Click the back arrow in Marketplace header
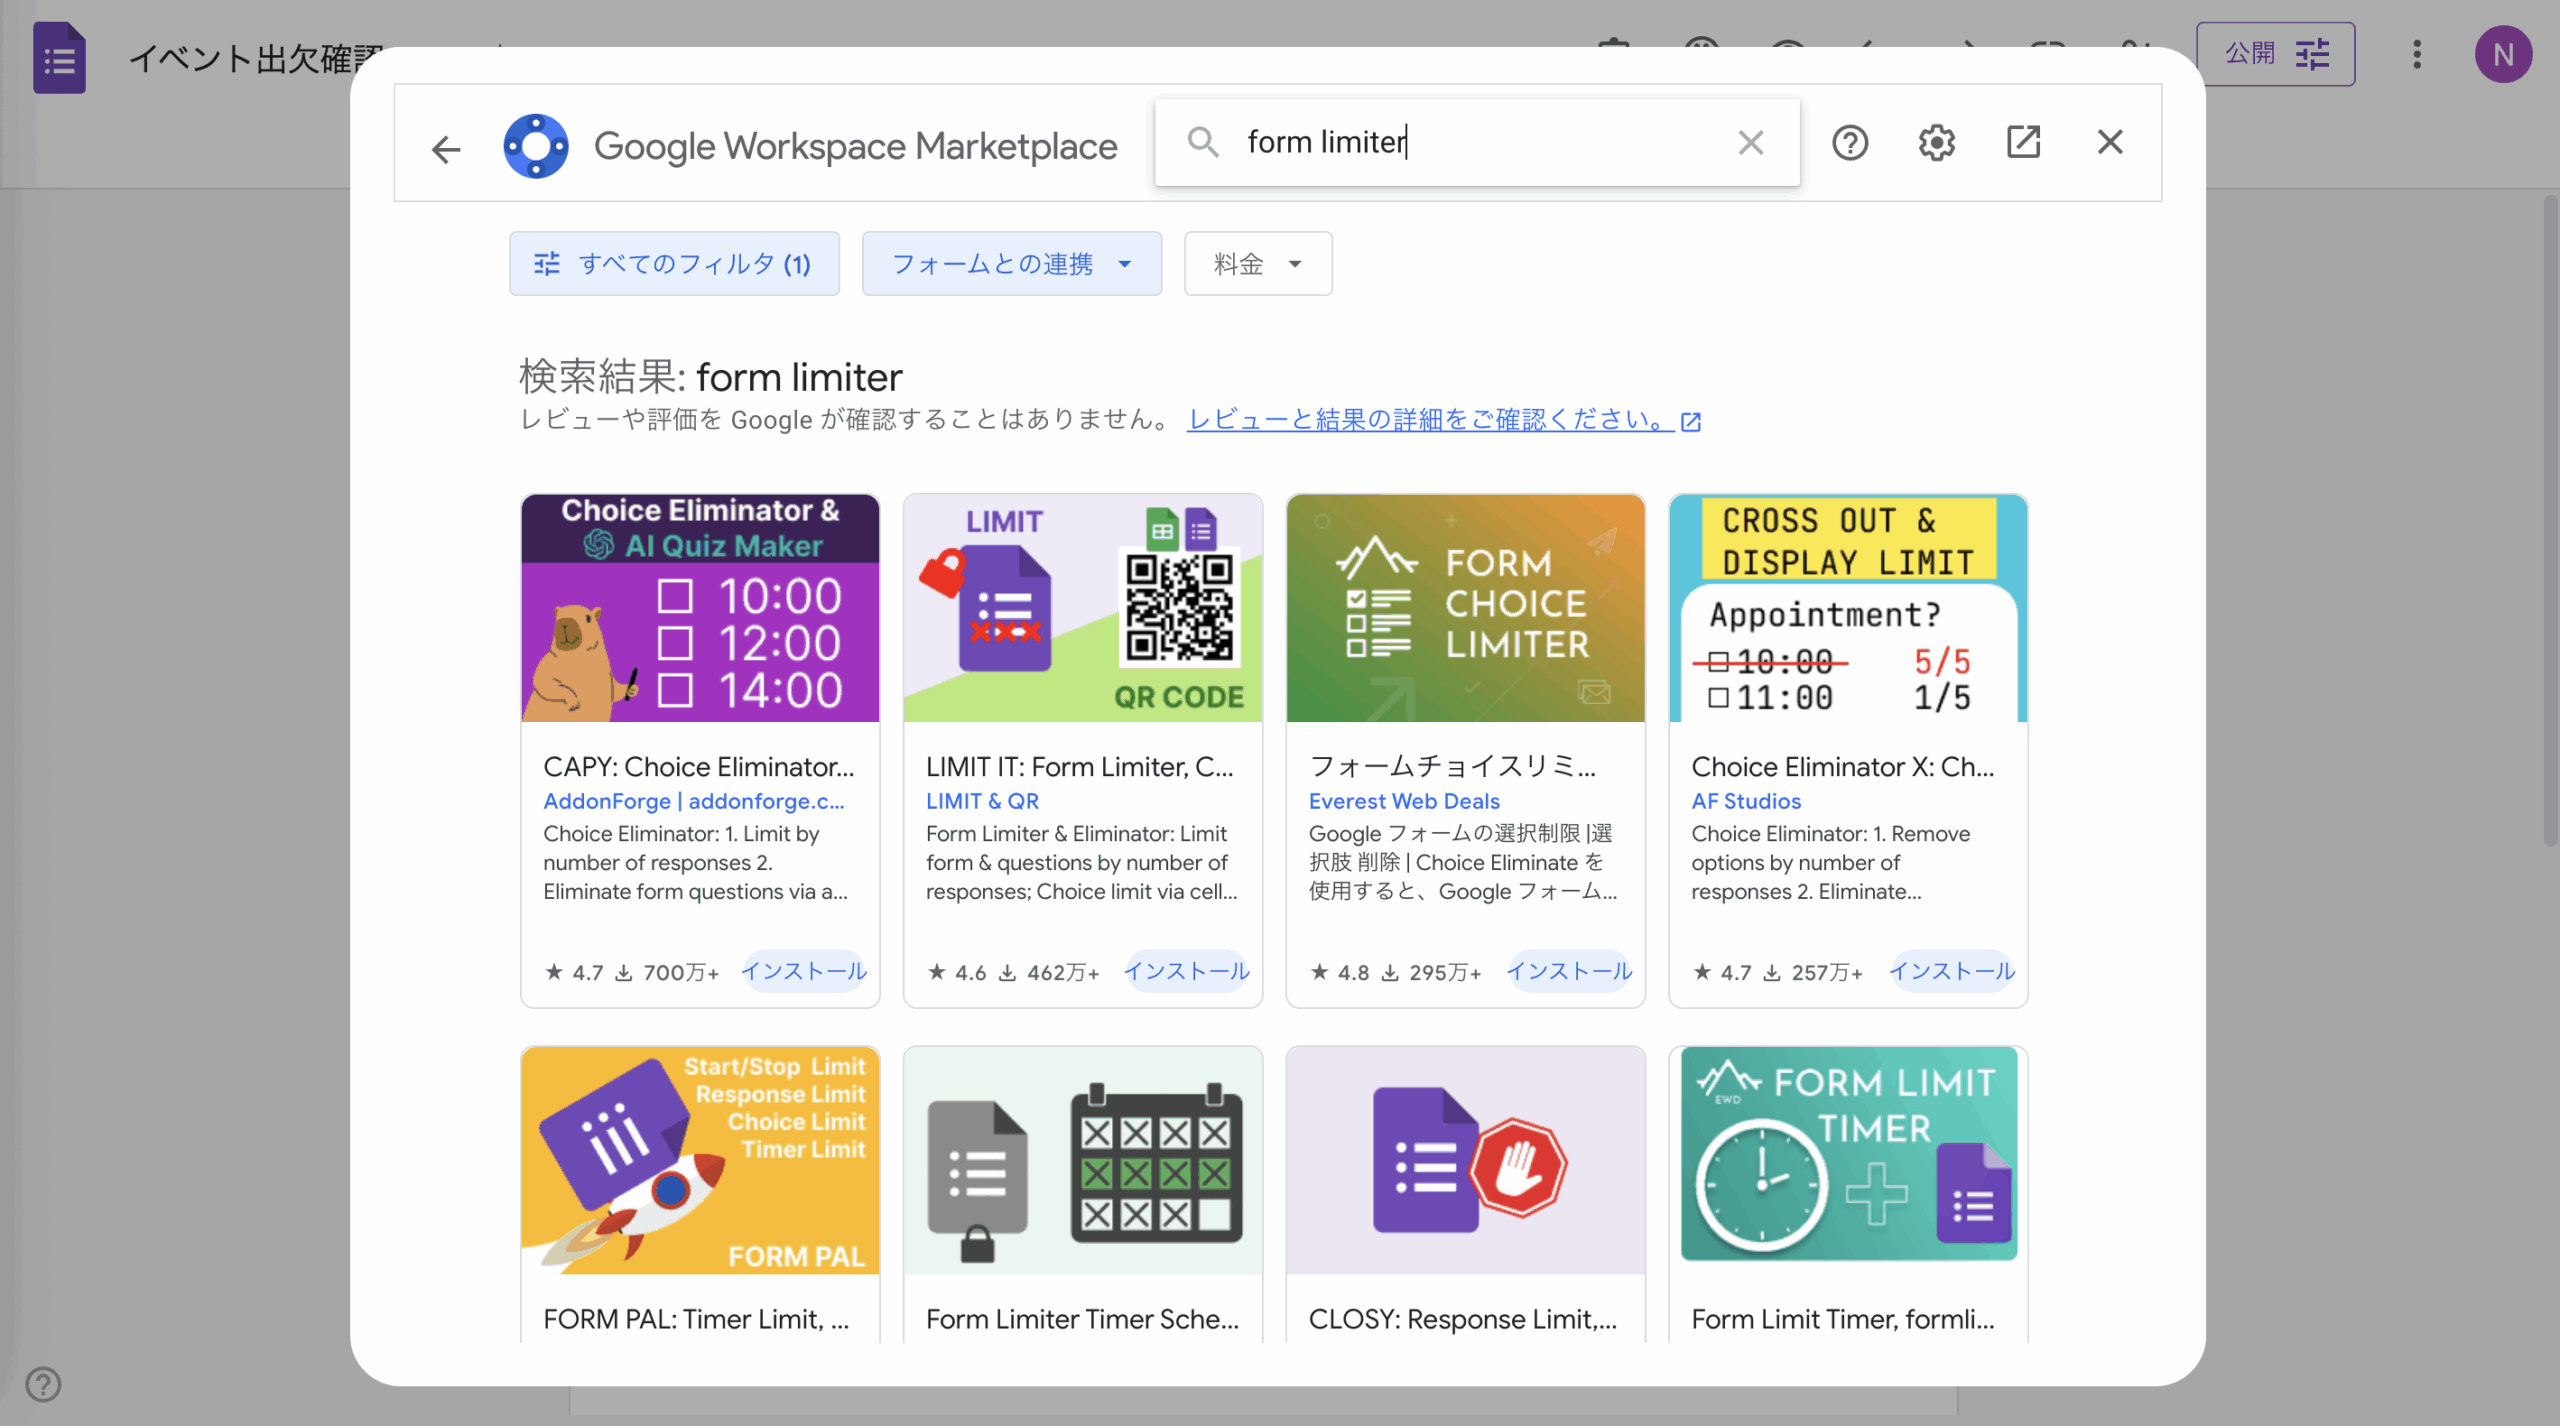The image size is (2560, 1426). point(446,149)
